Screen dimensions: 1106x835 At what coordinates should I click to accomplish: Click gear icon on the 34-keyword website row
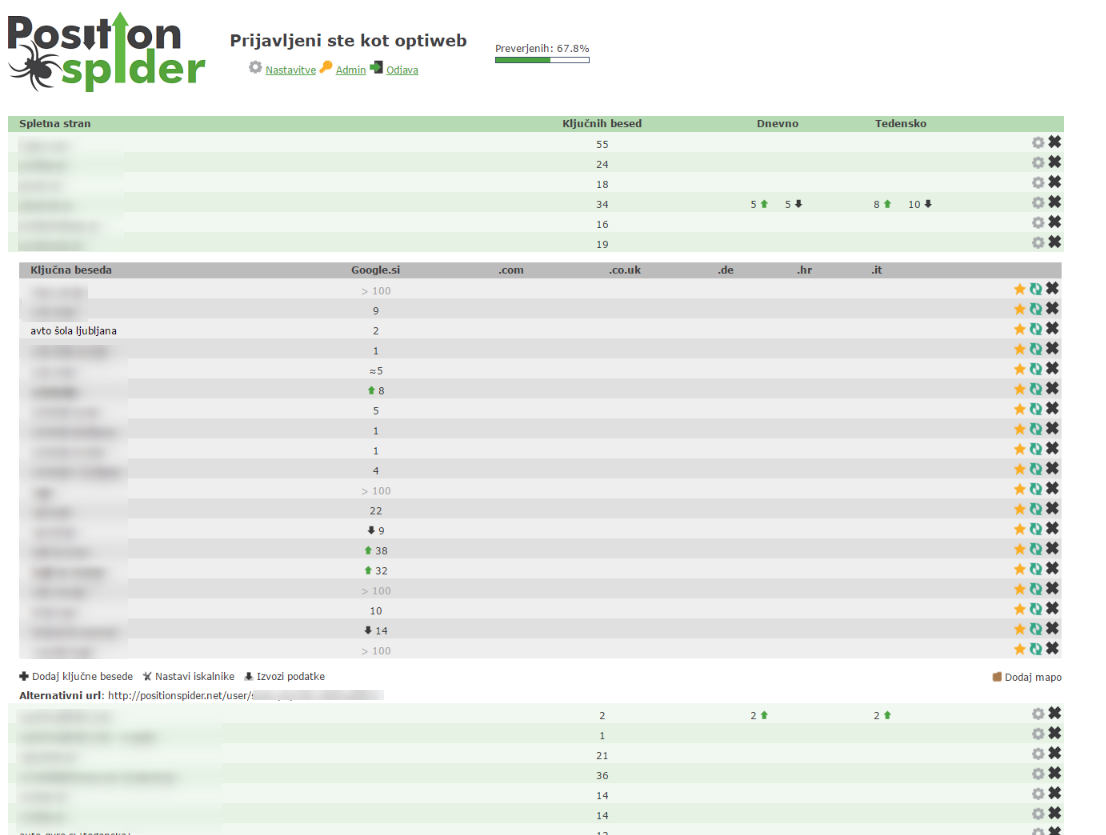tap(1038, 203)
